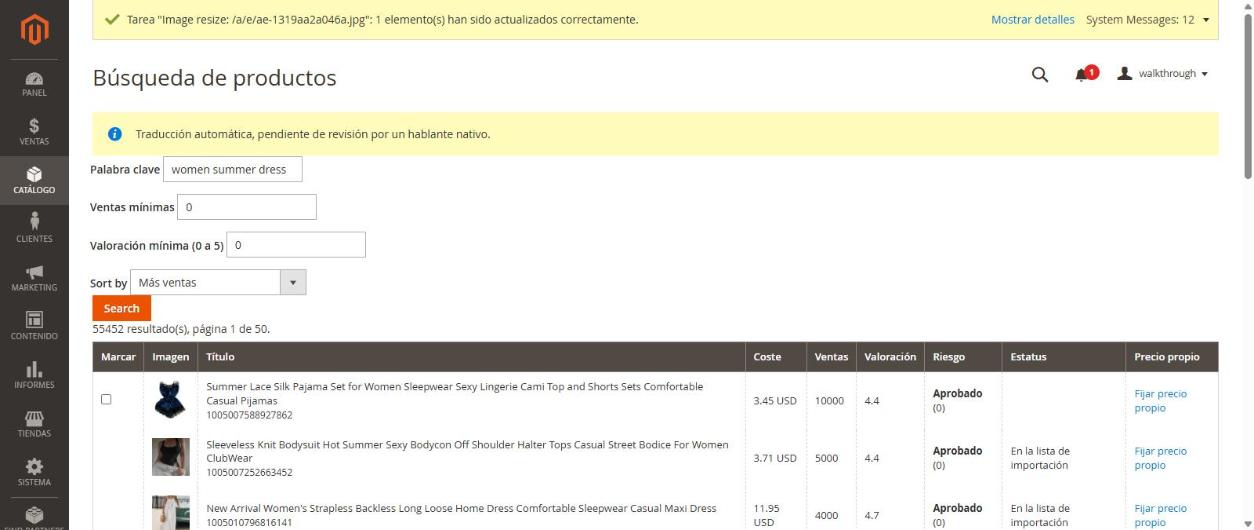Focus the Palabra clave input field
The width and height of the screenshot is (1254, 530).
tap(233, 170)
